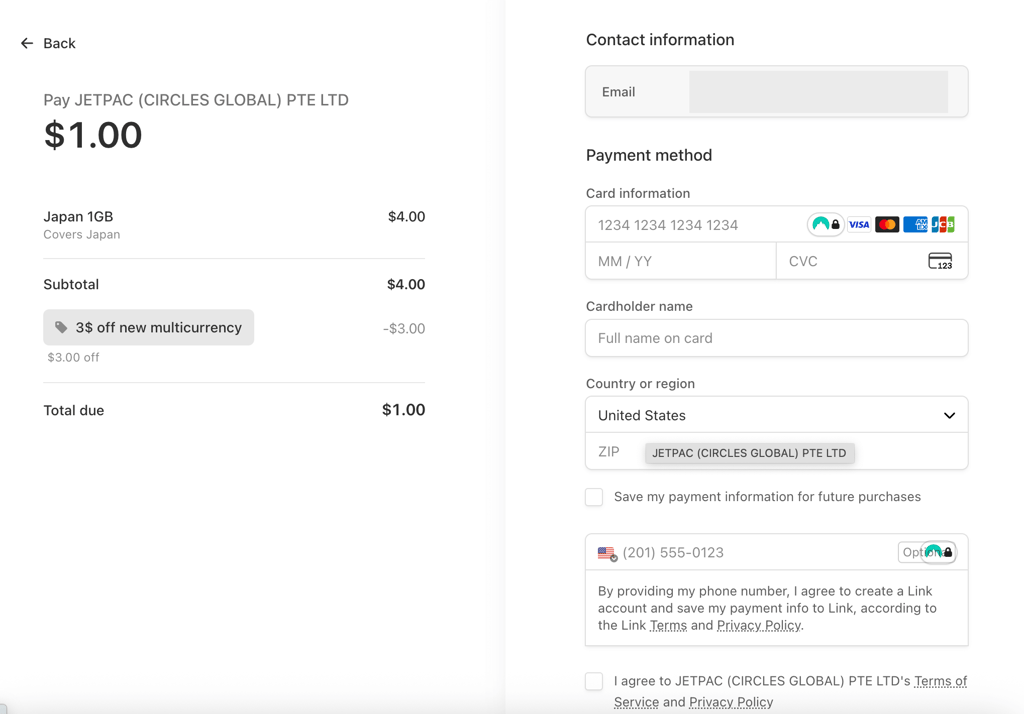Click the CVC card hint icon
Image resolution: width=1024 pixels, height=714 pixels.
[x=940, y=261]
